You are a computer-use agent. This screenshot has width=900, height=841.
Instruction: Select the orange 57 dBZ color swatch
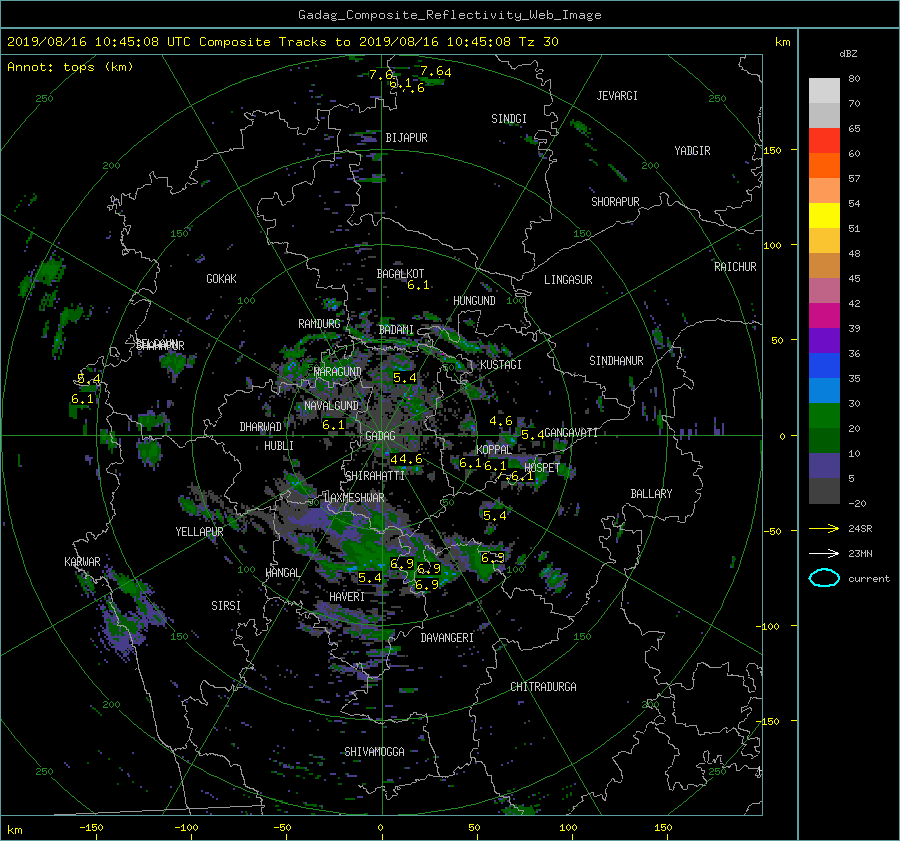[824, 165]
